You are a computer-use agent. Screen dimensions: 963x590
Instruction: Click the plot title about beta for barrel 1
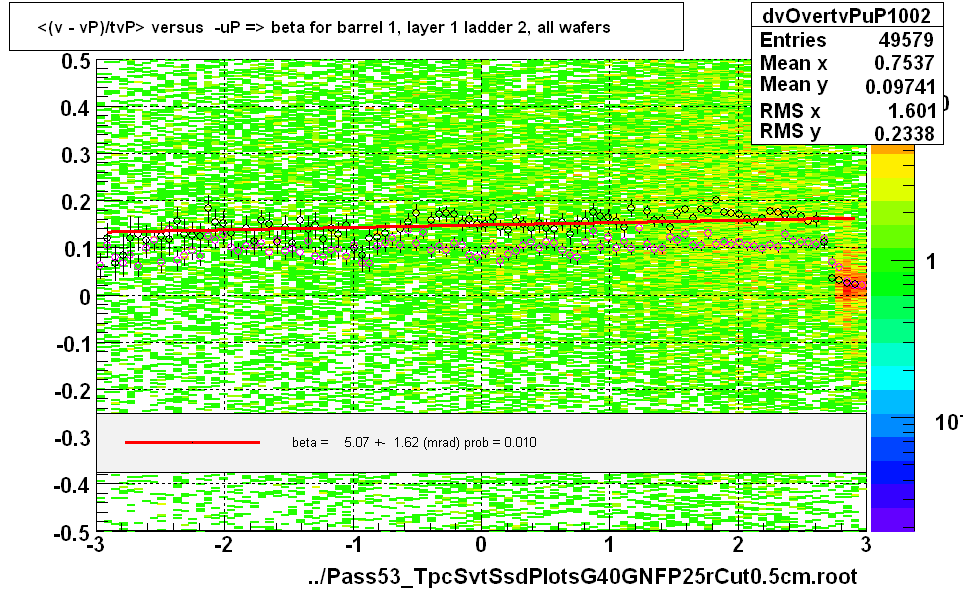(324, 28)
